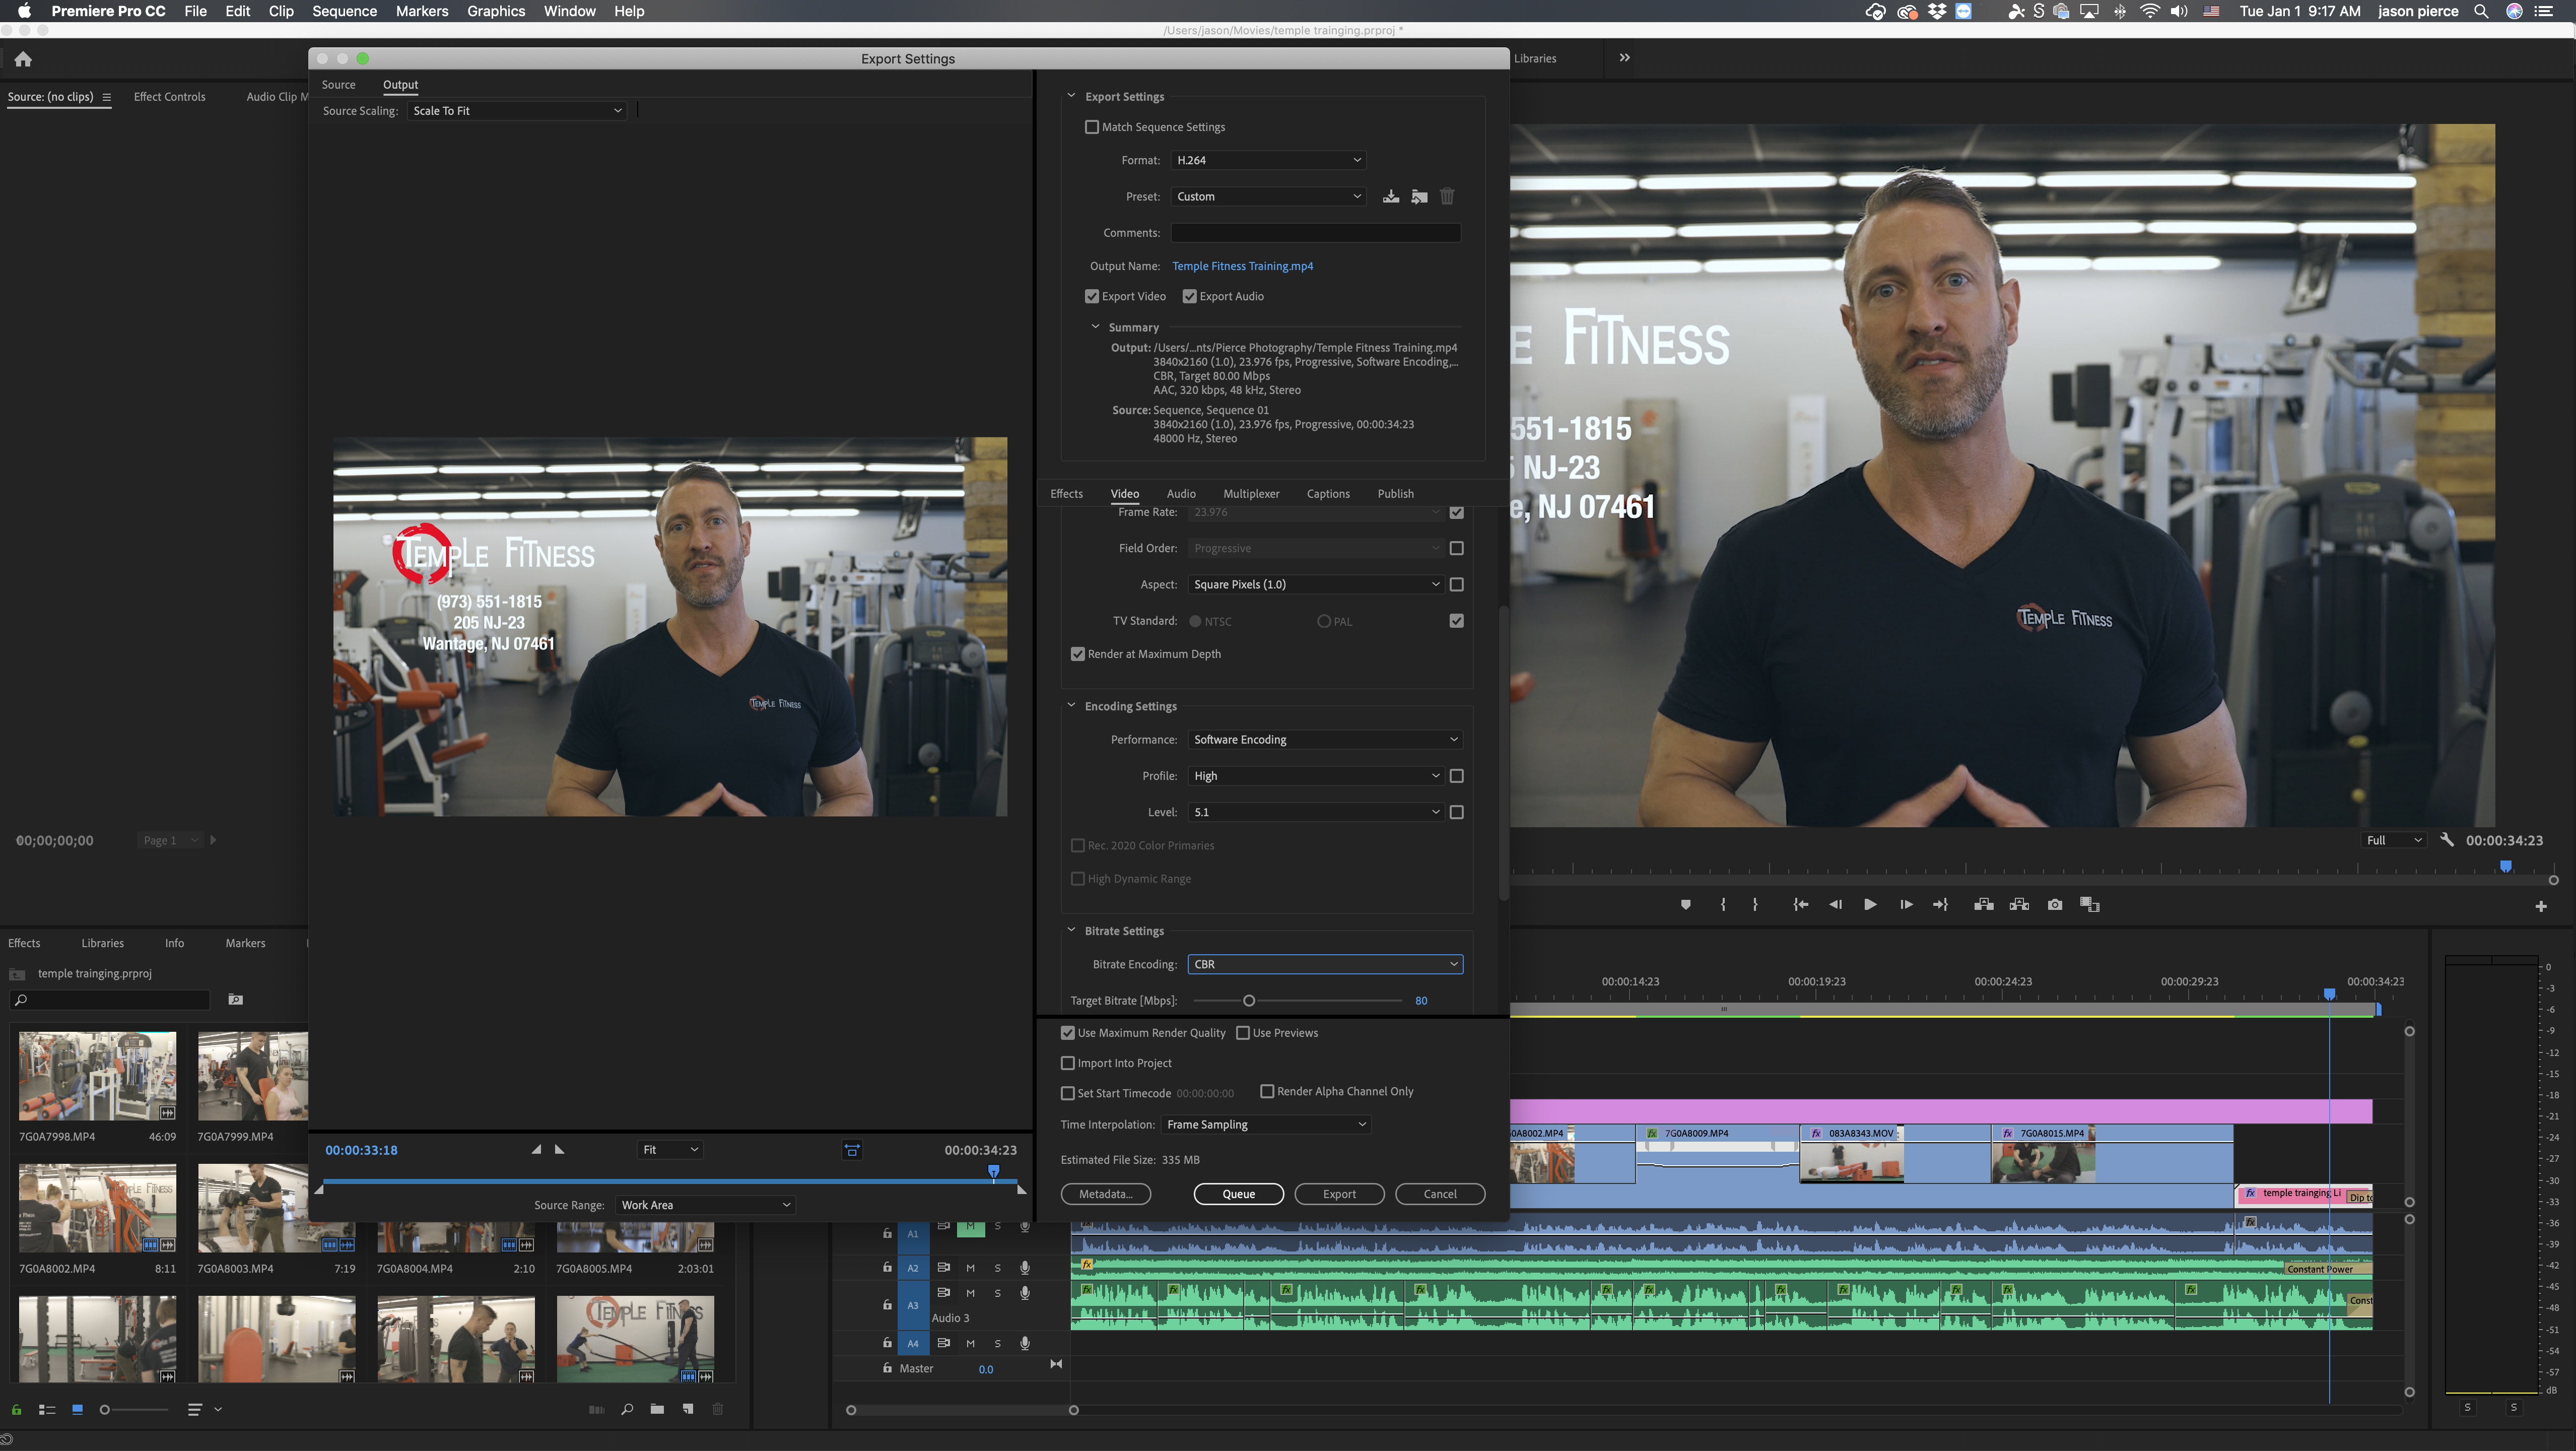This screenshot has height=1451, width=2576.
Task: Uncheck Export Audio
Action: coord(1189,296)
